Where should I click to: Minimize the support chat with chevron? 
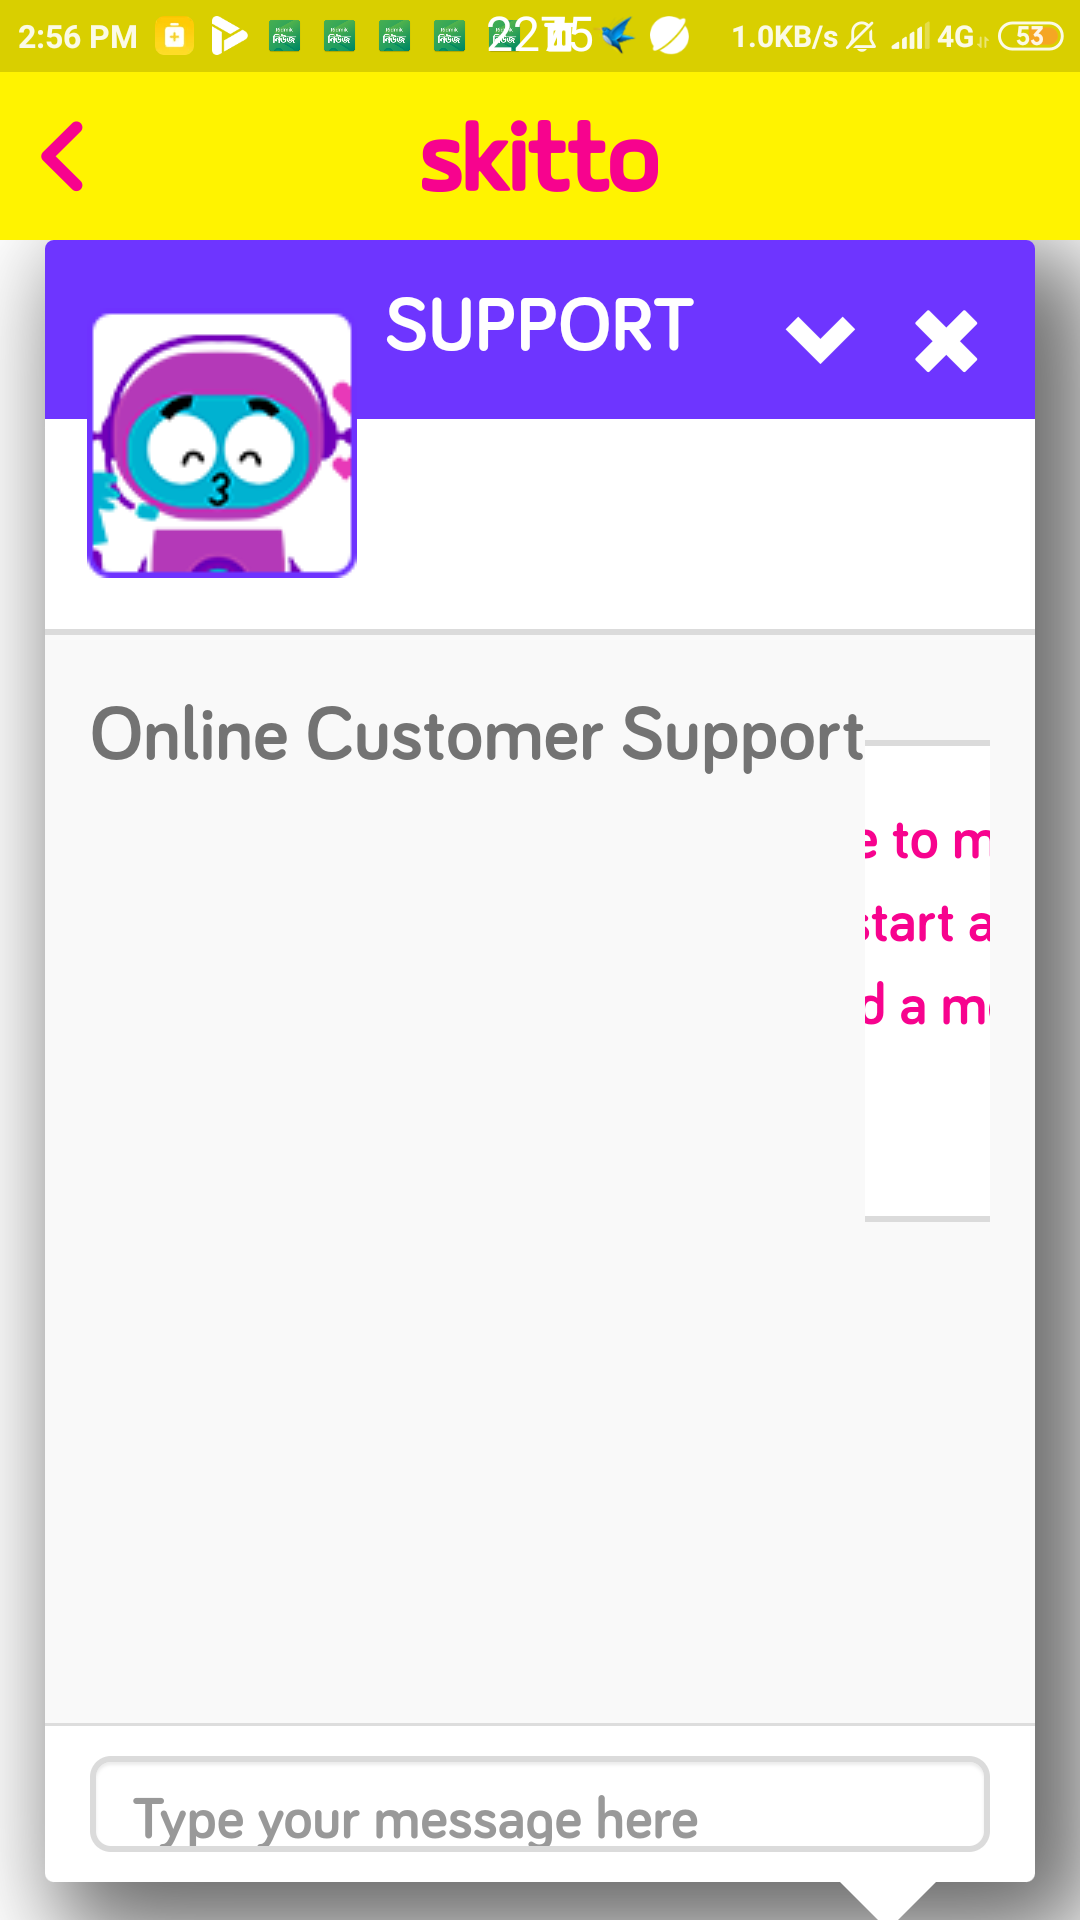tap(820, 339)
